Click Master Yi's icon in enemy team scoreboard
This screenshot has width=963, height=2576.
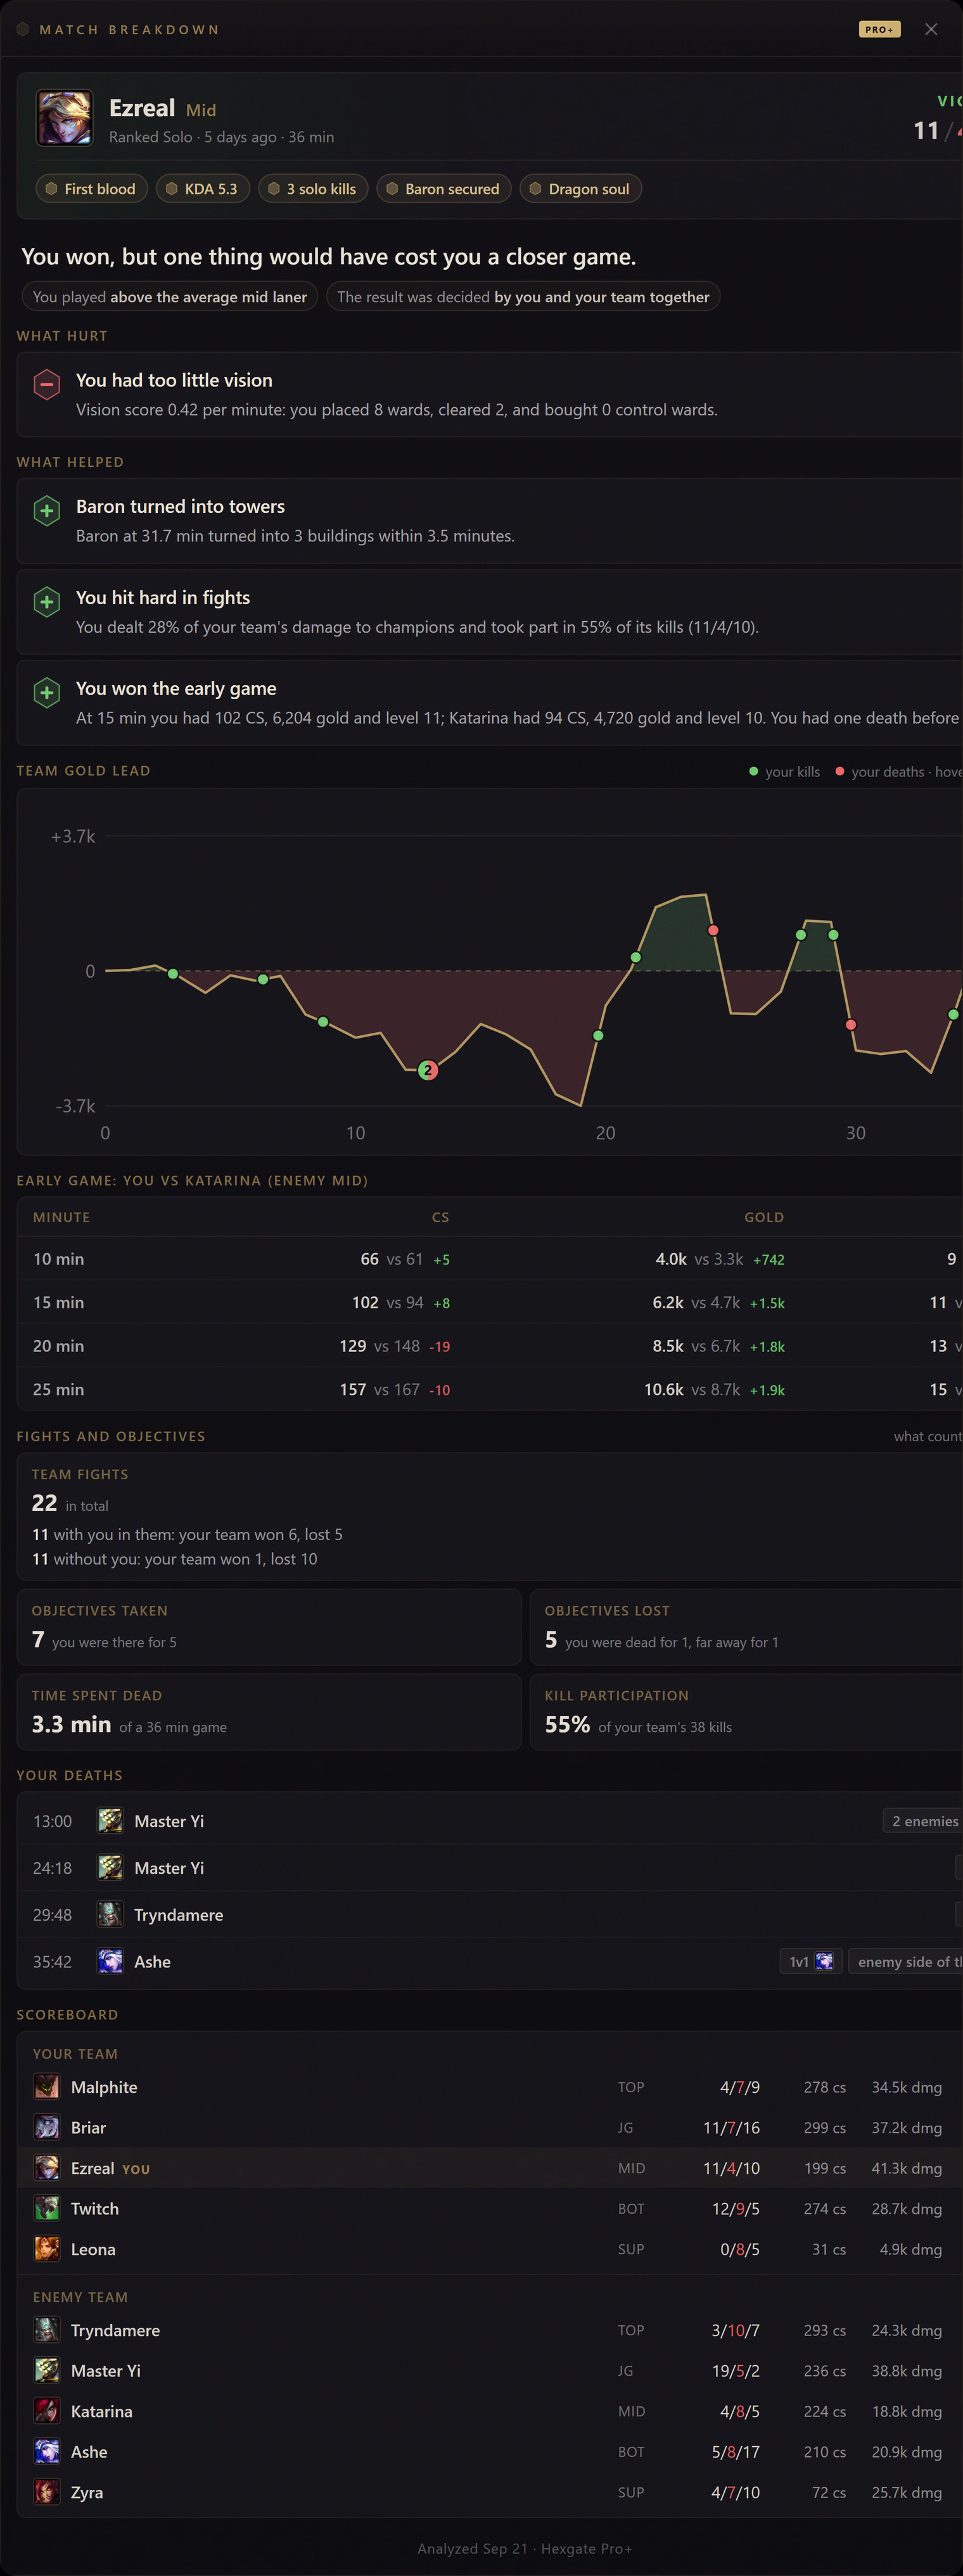tap(47, 2370)
